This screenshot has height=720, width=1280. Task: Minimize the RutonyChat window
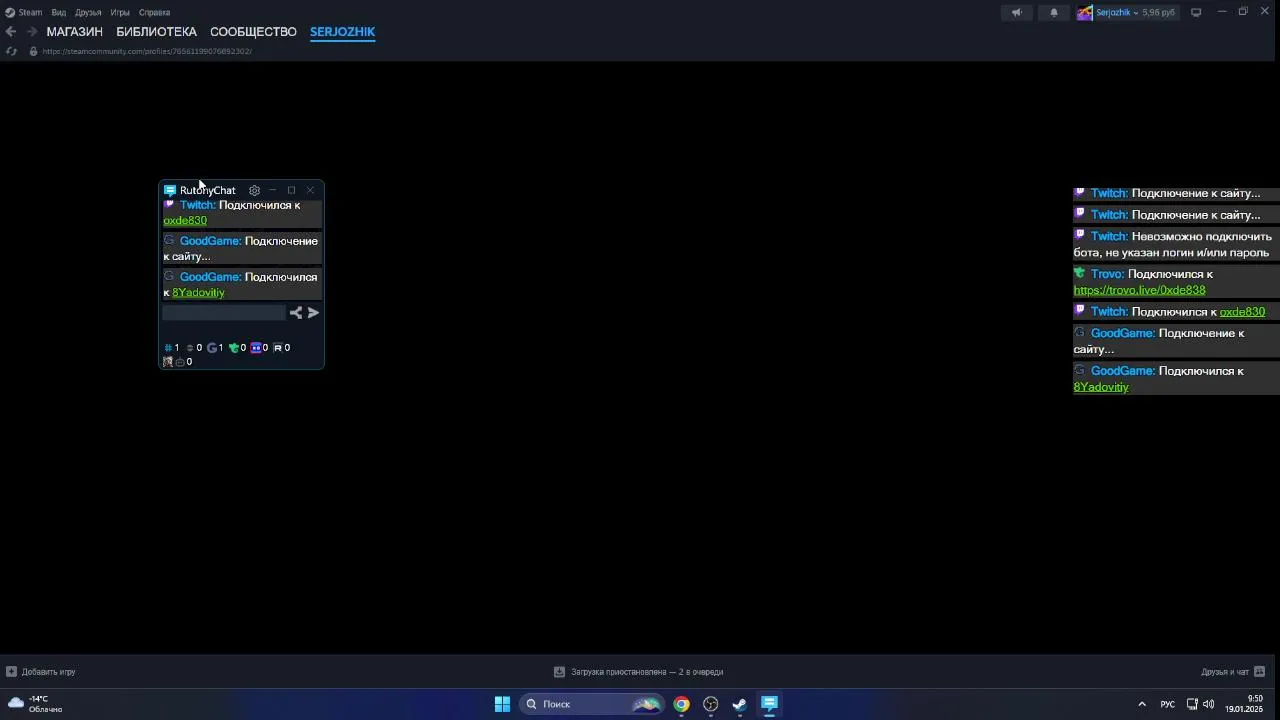point(272,190)
